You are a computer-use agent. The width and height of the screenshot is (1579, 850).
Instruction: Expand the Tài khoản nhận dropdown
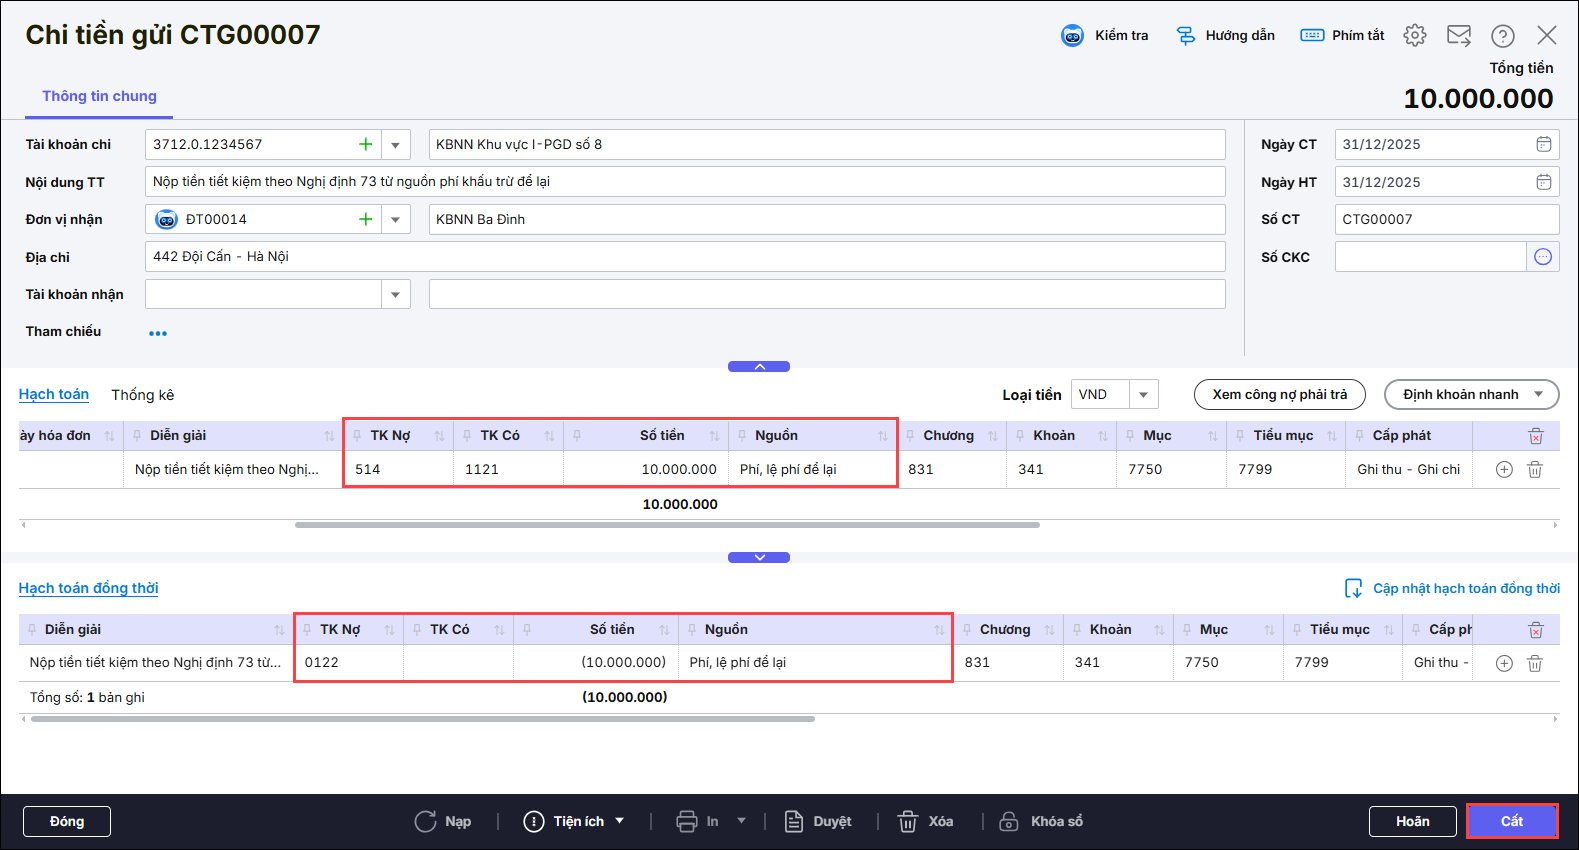tap(395, 294)
